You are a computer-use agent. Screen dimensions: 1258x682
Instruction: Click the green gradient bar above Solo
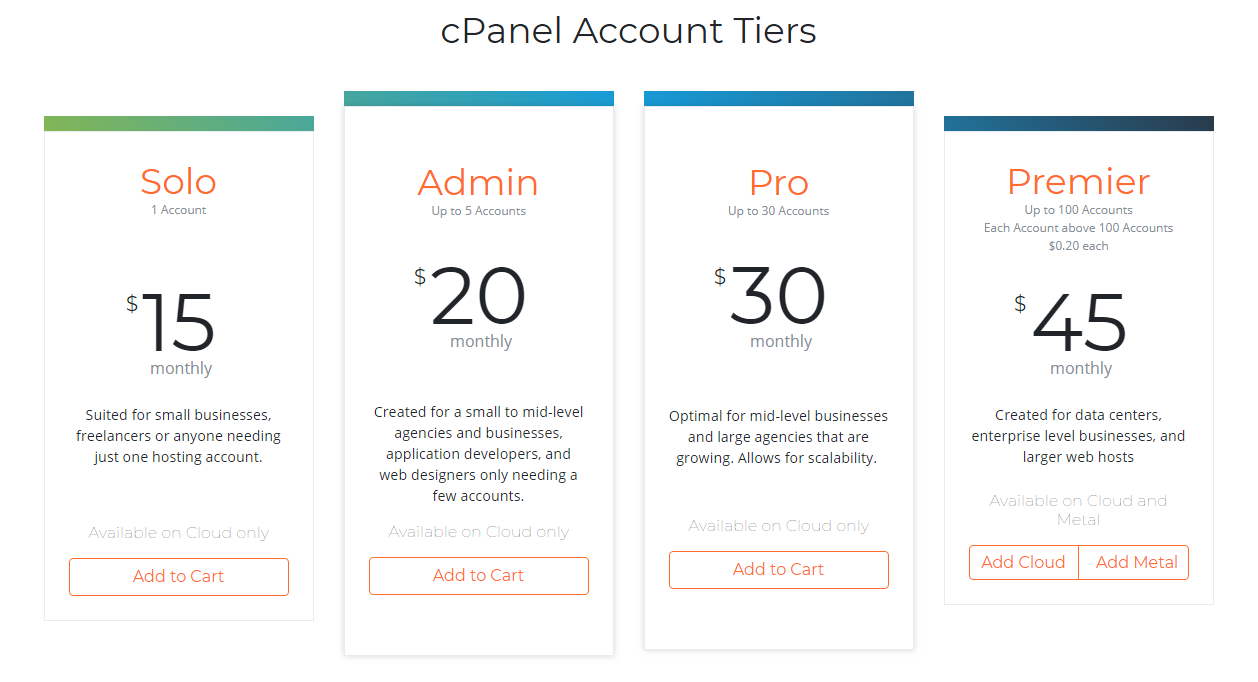click(179, 123)
